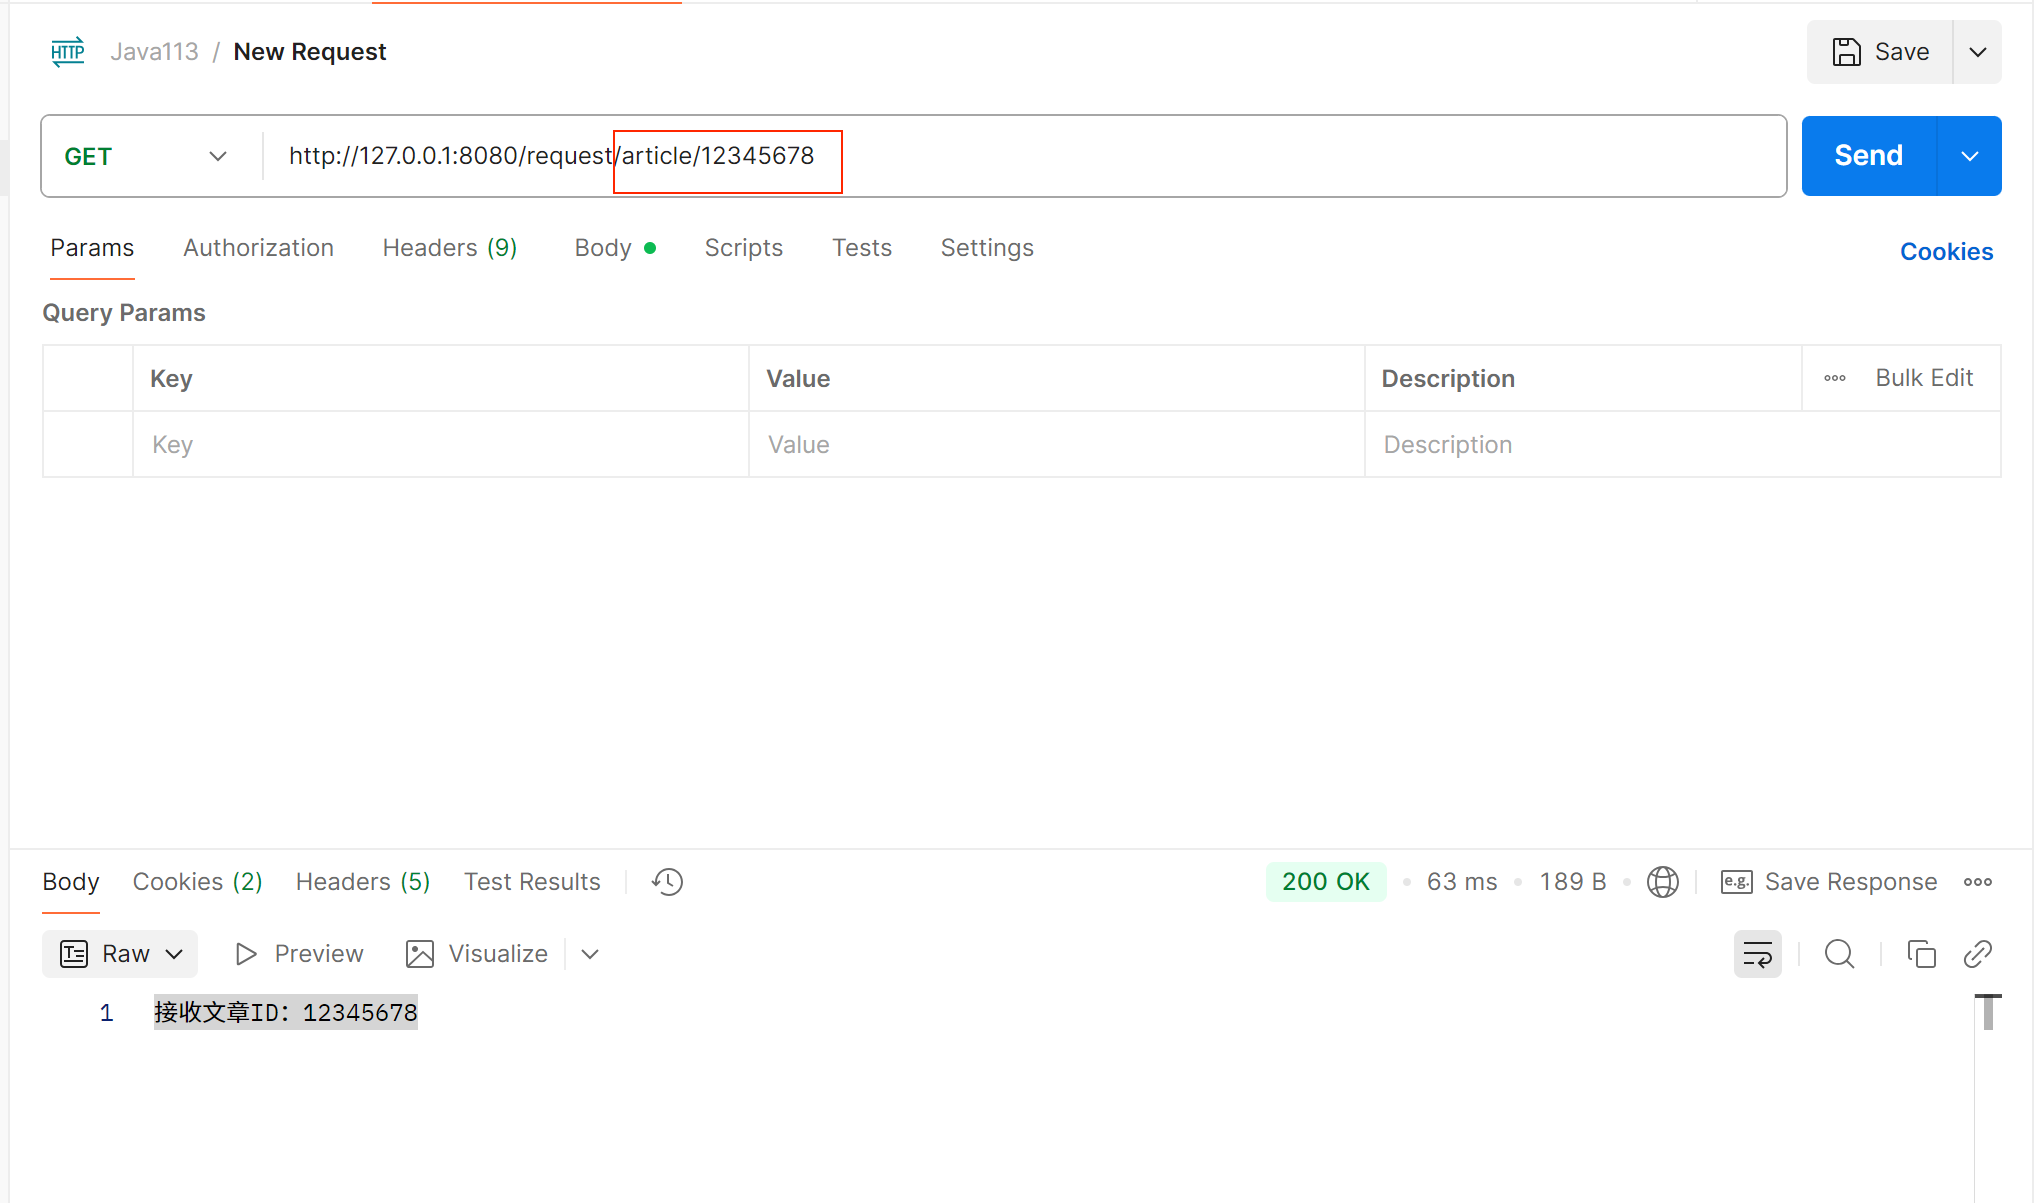Viewport: 2041px width, 1203px height.
Task: Click the Cookies link
Action: click(1945, 252)
